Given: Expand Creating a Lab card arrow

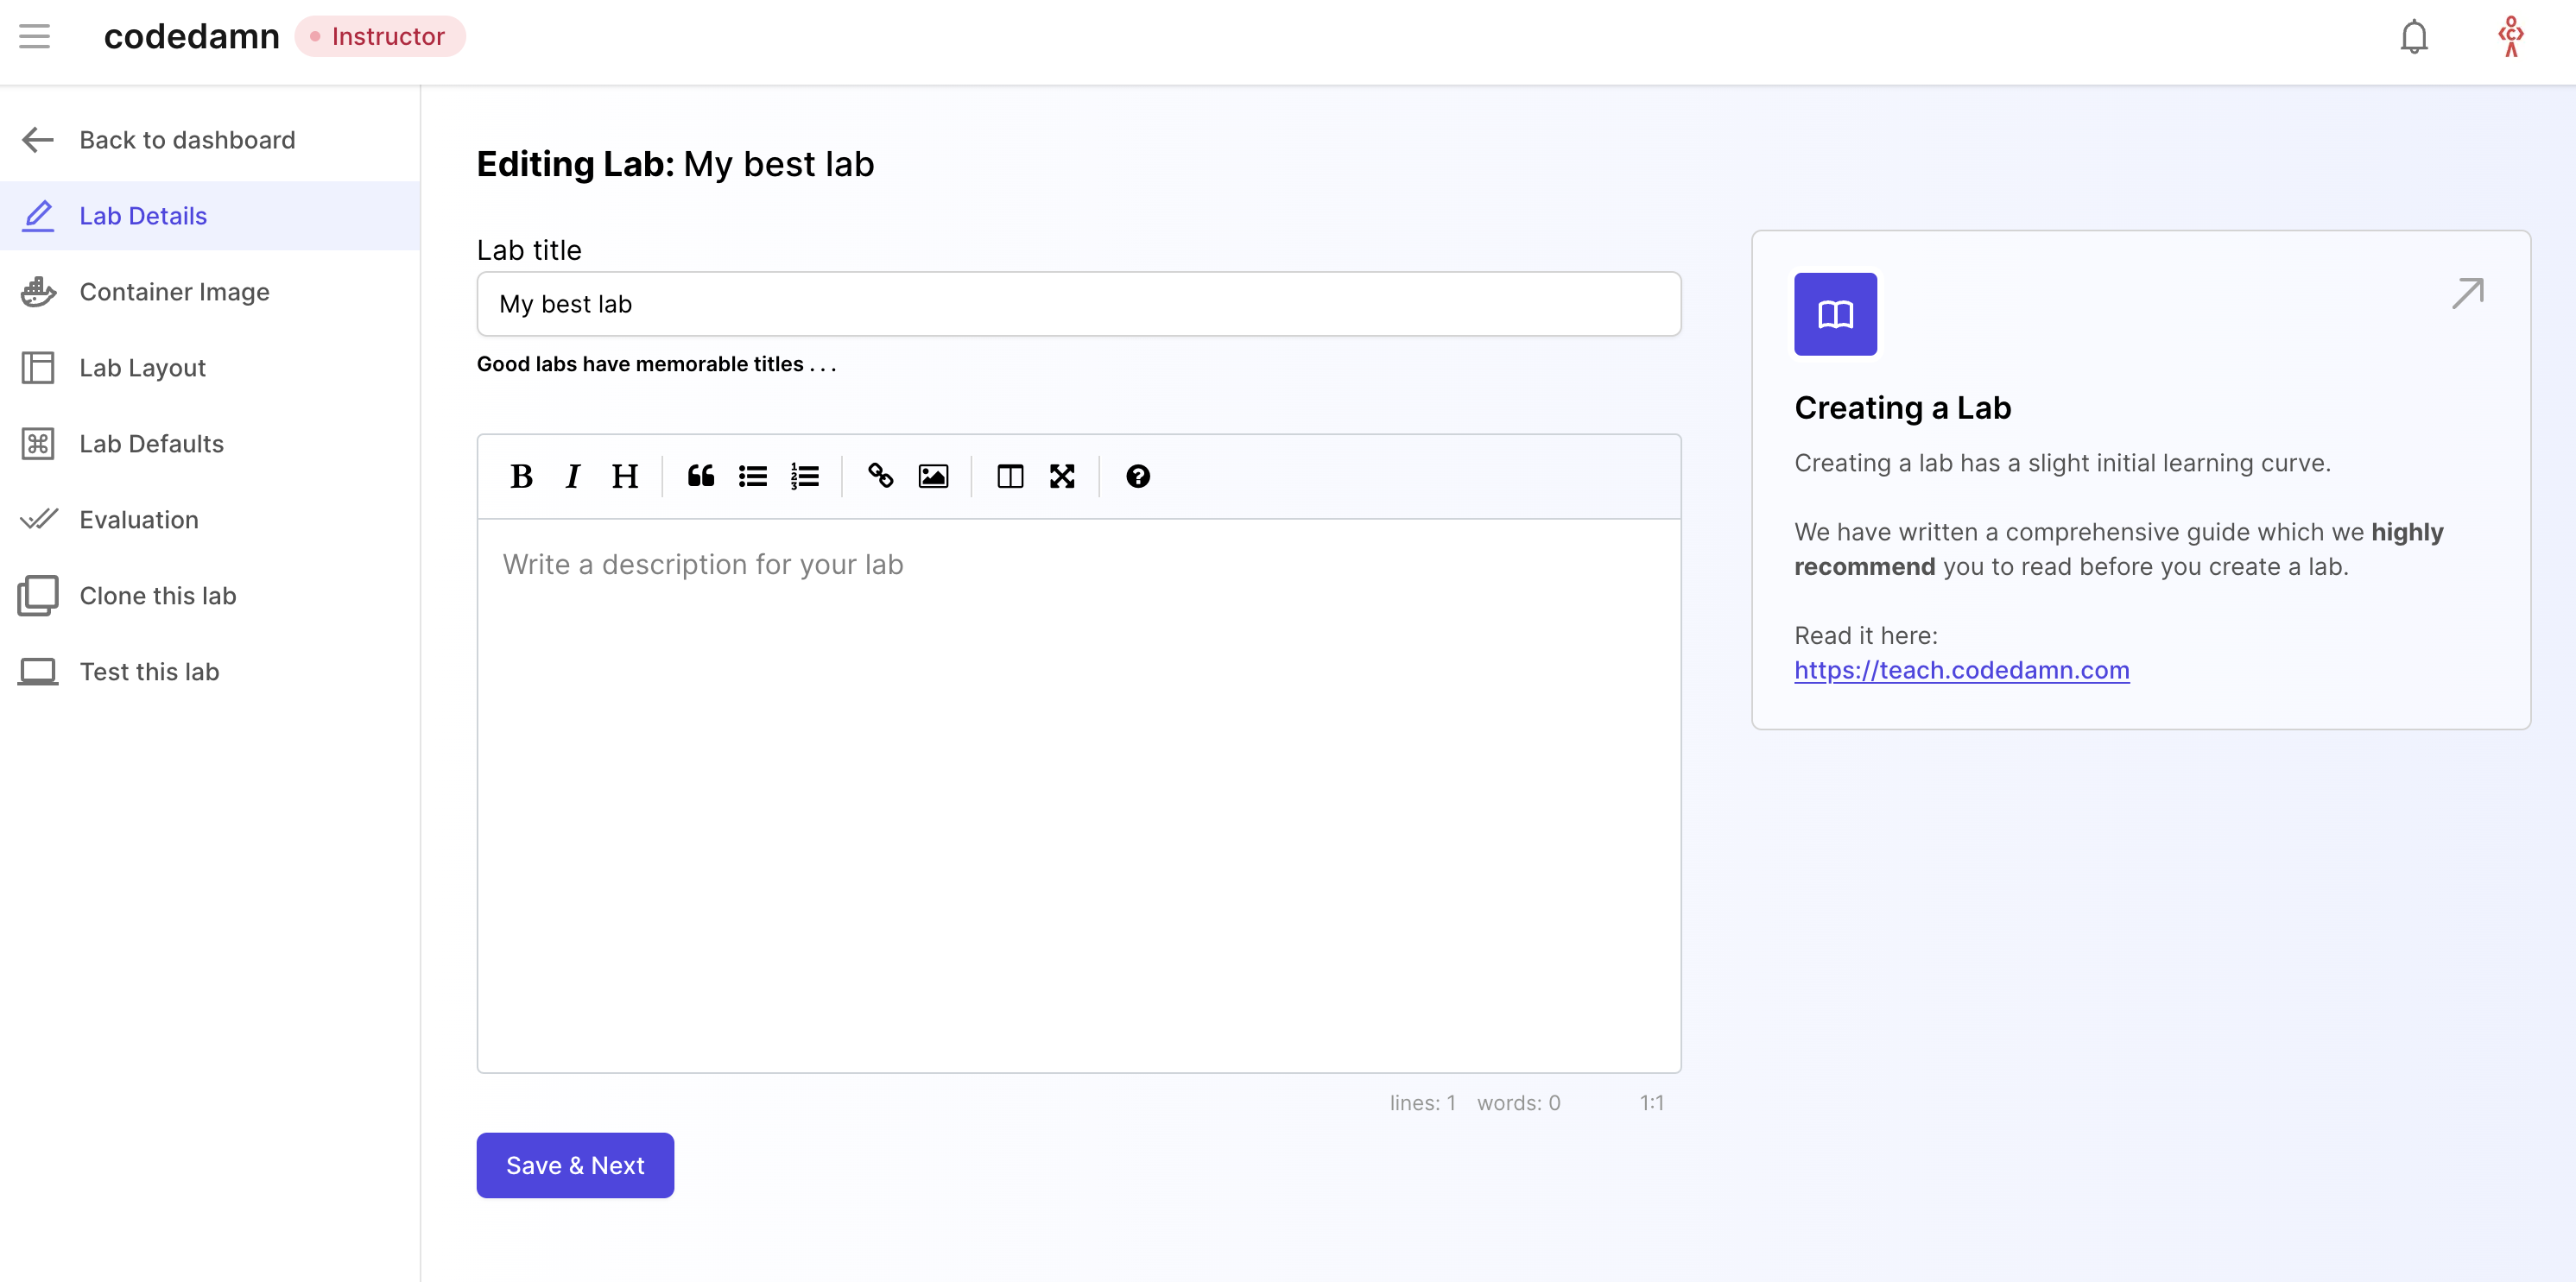Looking at the screenshot, I should tap(2467, 293).
